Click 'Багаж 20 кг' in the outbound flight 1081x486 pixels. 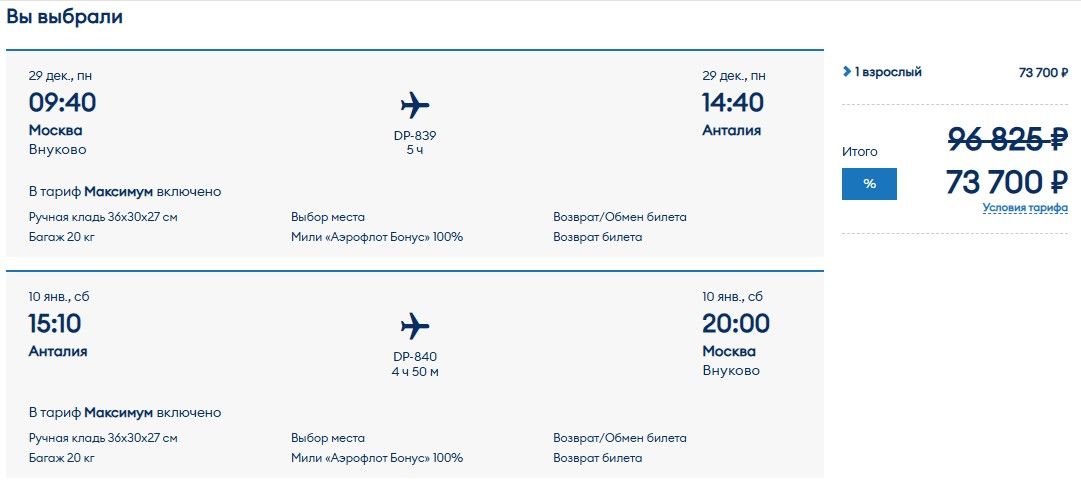(x=62, y=237)
